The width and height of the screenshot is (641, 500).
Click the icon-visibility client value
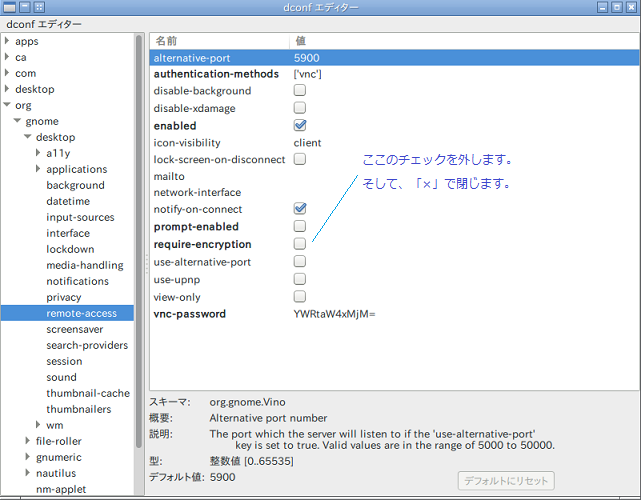pyautogui.click(x=307, y=143)
